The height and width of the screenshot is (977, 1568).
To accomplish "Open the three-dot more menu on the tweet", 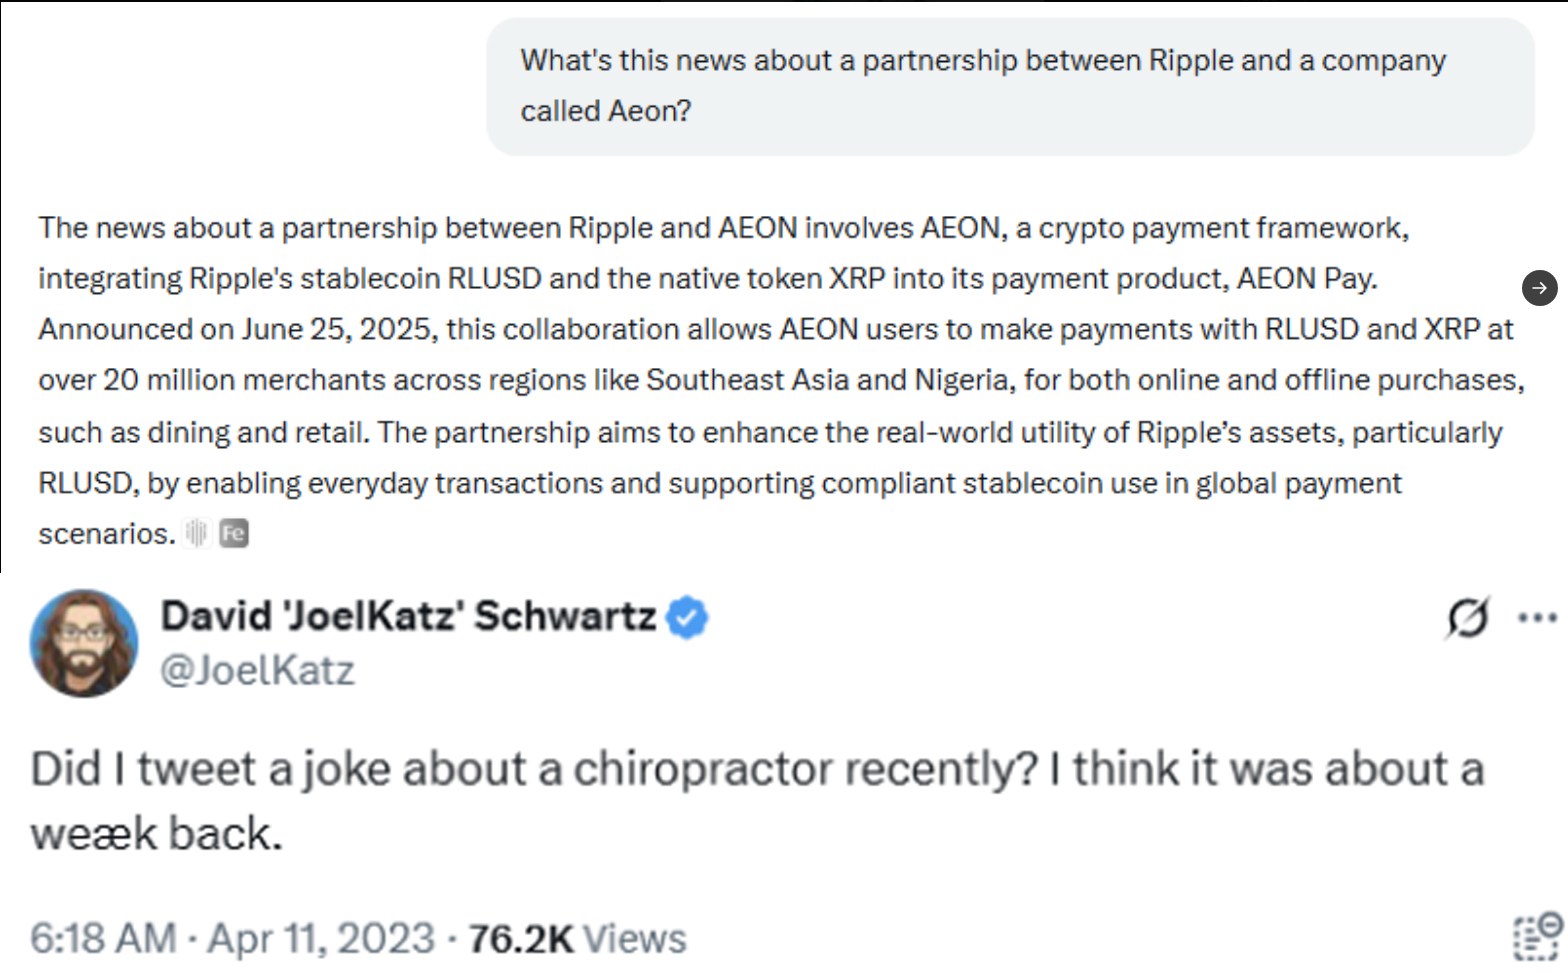I will tap(1537, 618).
